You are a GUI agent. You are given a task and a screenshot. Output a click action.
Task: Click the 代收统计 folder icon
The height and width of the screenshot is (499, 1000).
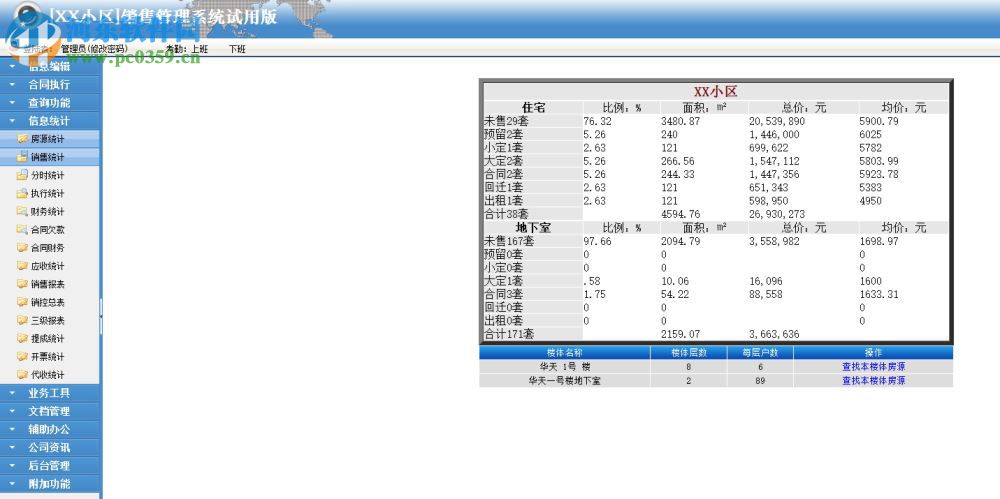click(x=22, y=375)
